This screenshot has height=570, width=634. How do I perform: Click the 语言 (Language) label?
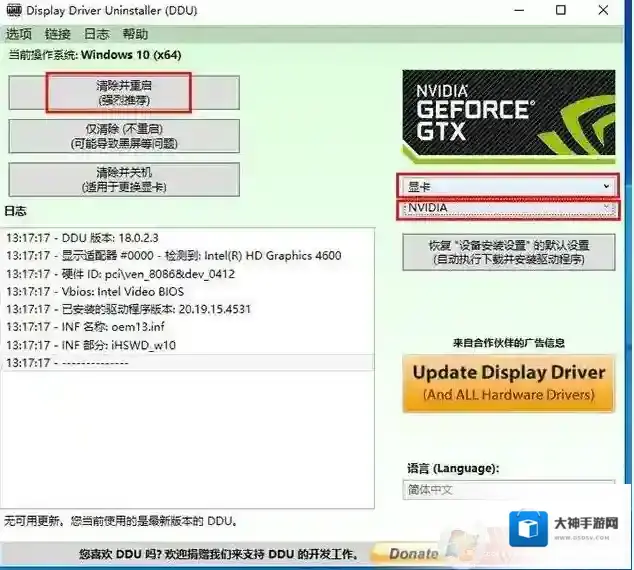[x=453, y=469]
